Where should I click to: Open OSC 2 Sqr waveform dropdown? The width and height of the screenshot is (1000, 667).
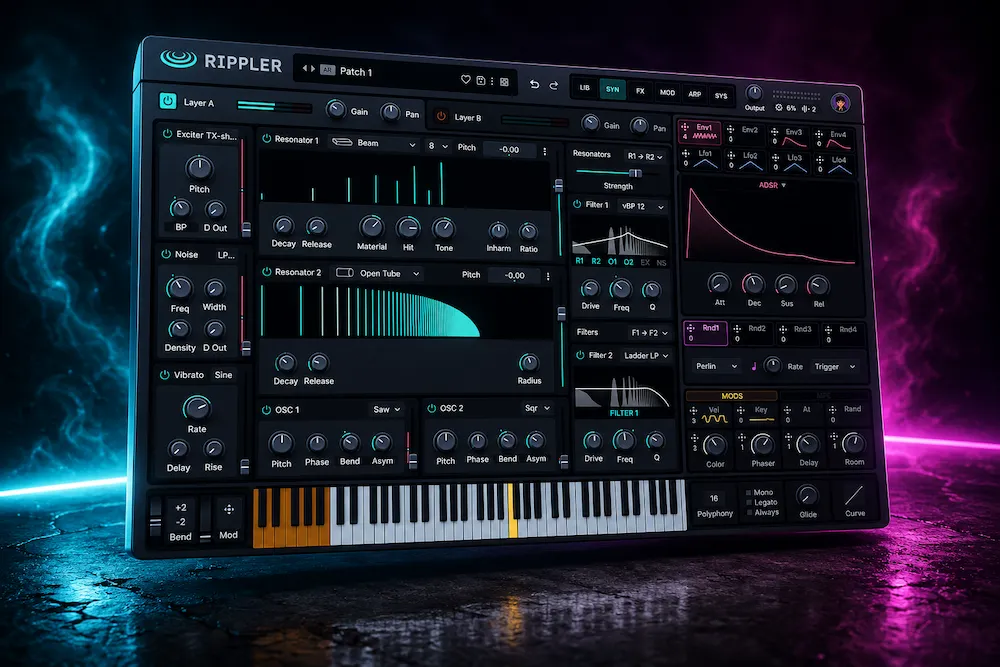pos(538,408)
